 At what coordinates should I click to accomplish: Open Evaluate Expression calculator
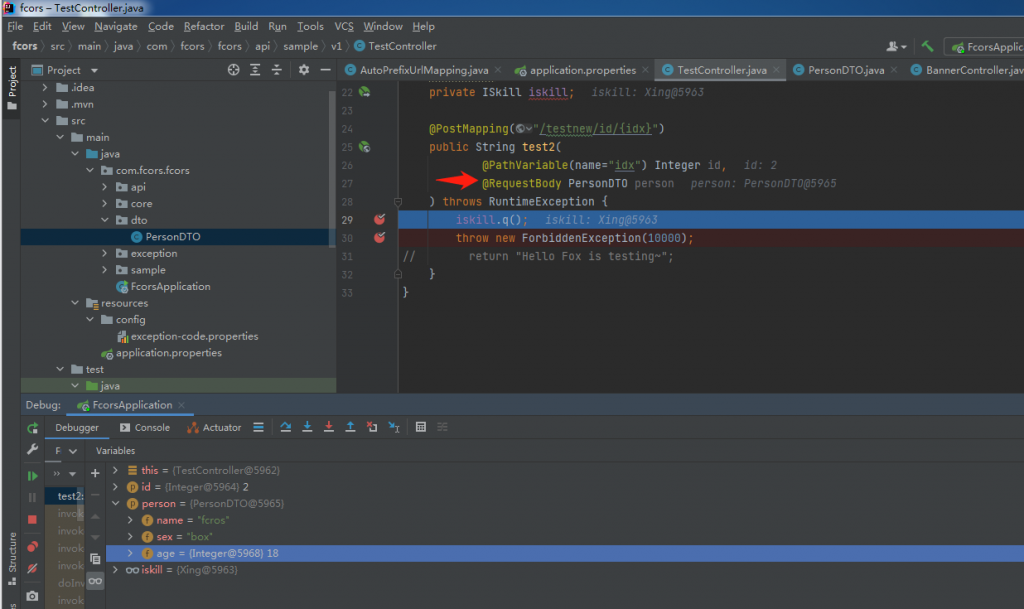[x=421, y=427]
